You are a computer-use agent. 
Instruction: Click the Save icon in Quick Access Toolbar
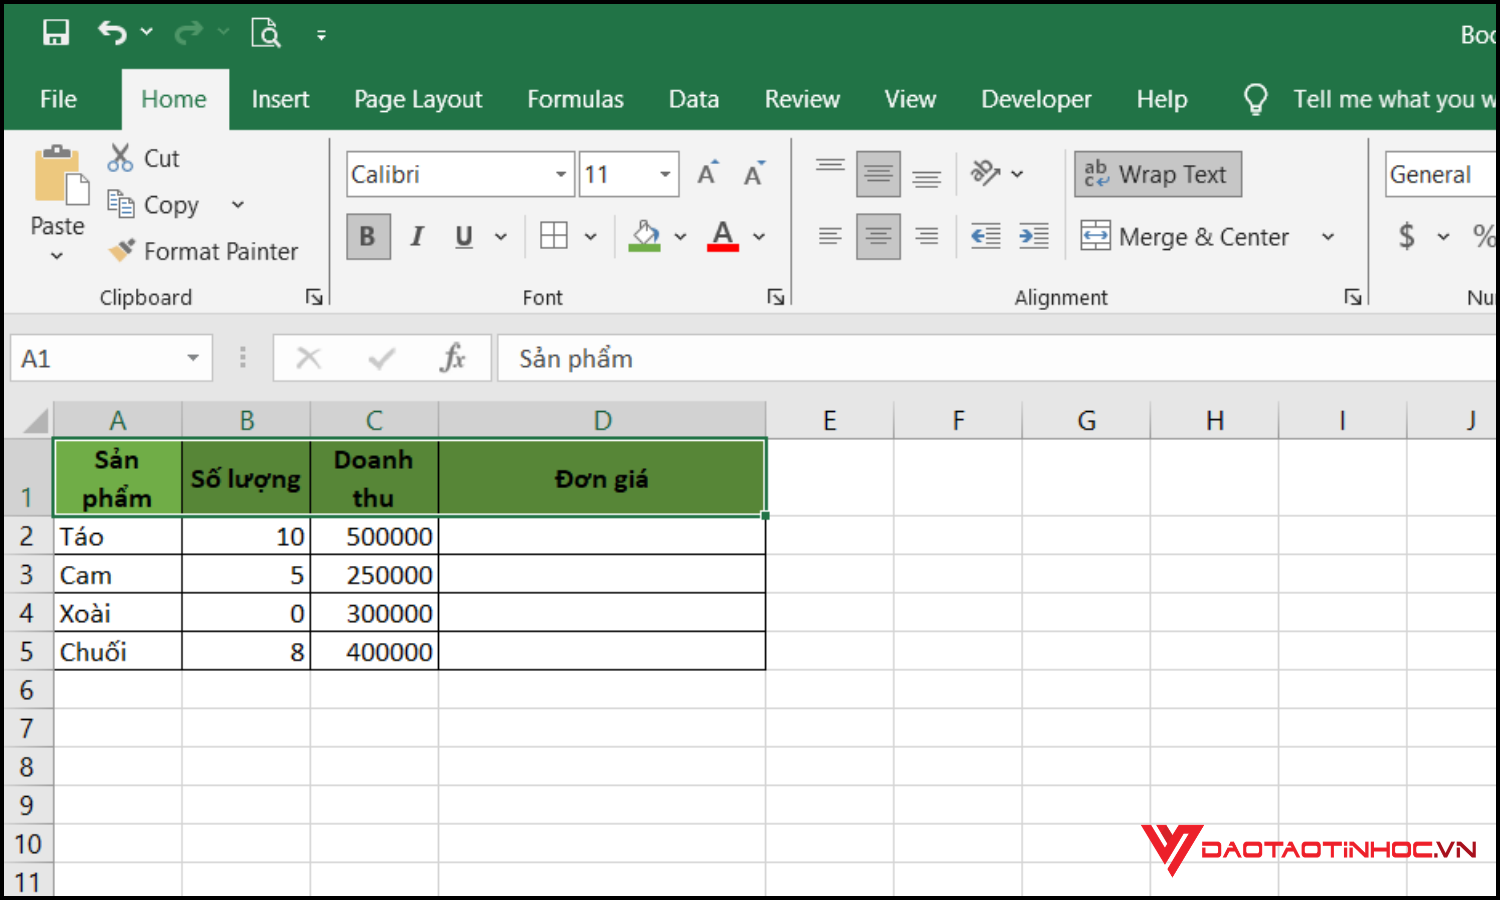pyautogui.click(x=56, y=32)
